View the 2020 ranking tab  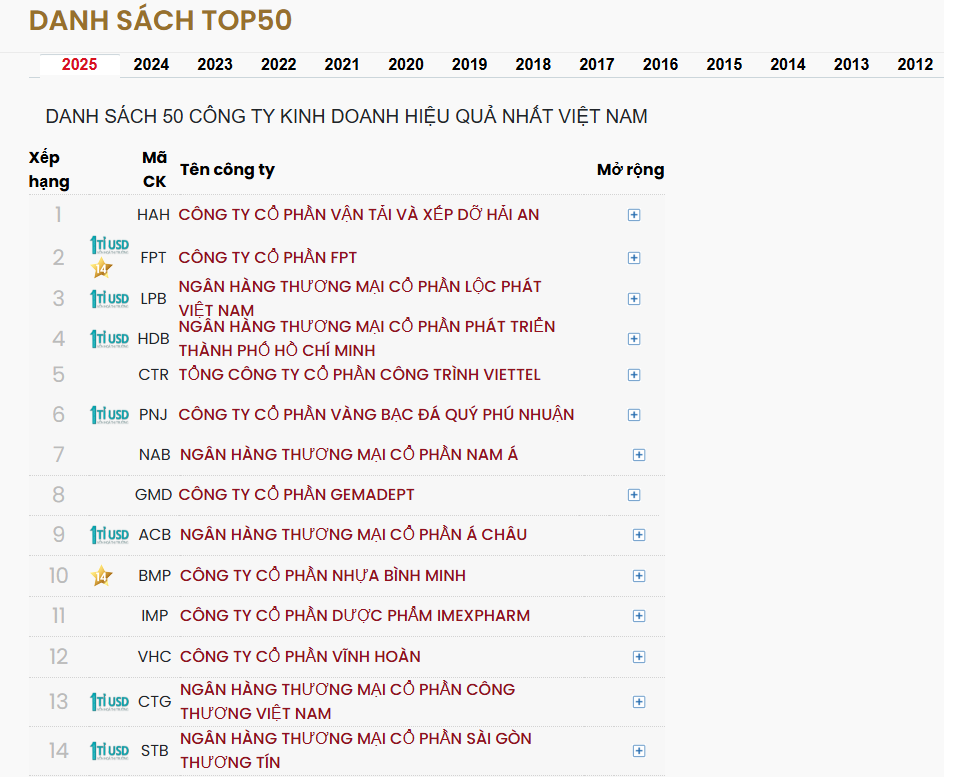coord(406,64)
